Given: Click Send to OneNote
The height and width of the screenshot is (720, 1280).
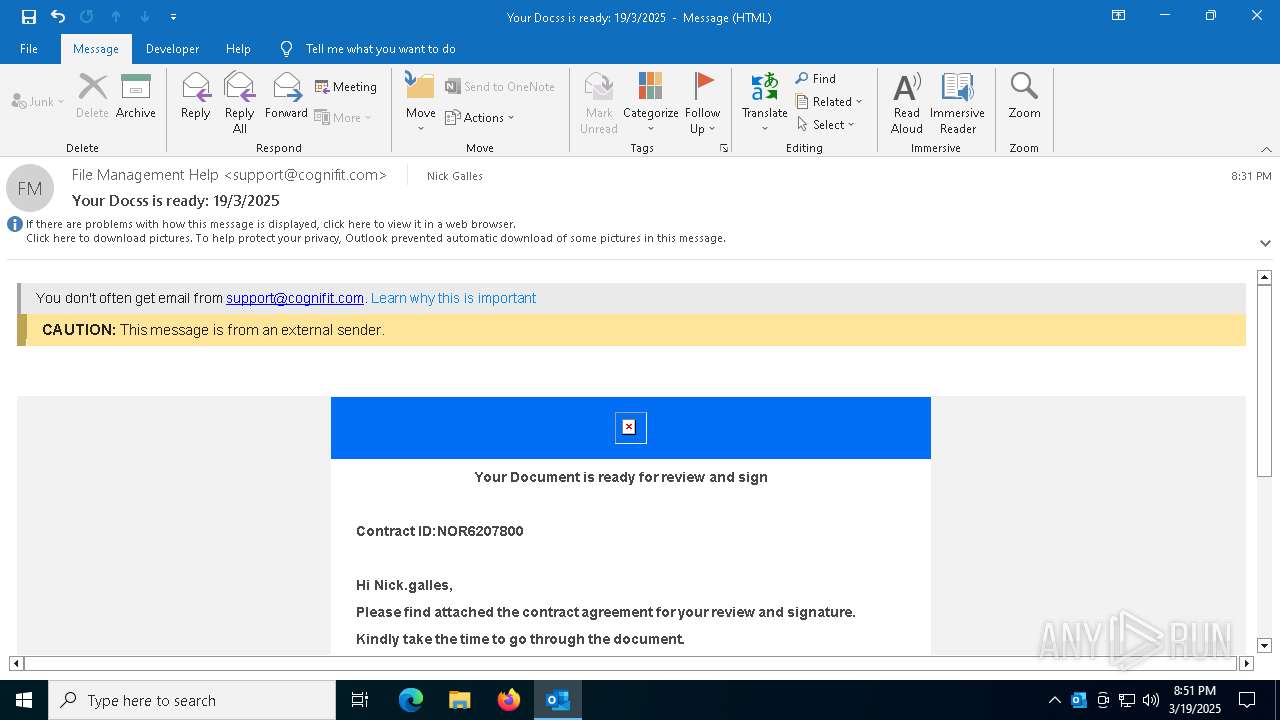Looking at the screenshot, I should pos(500,87).
